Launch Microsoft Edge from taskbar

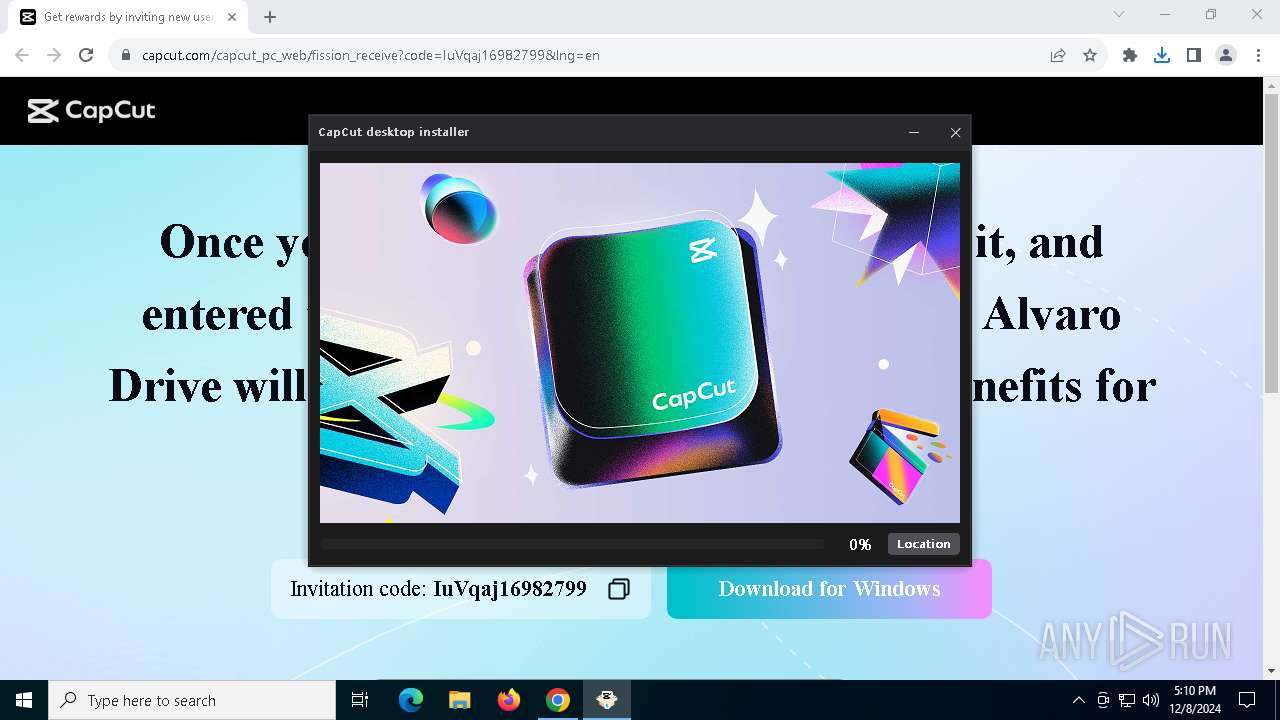tap(411, 700)
